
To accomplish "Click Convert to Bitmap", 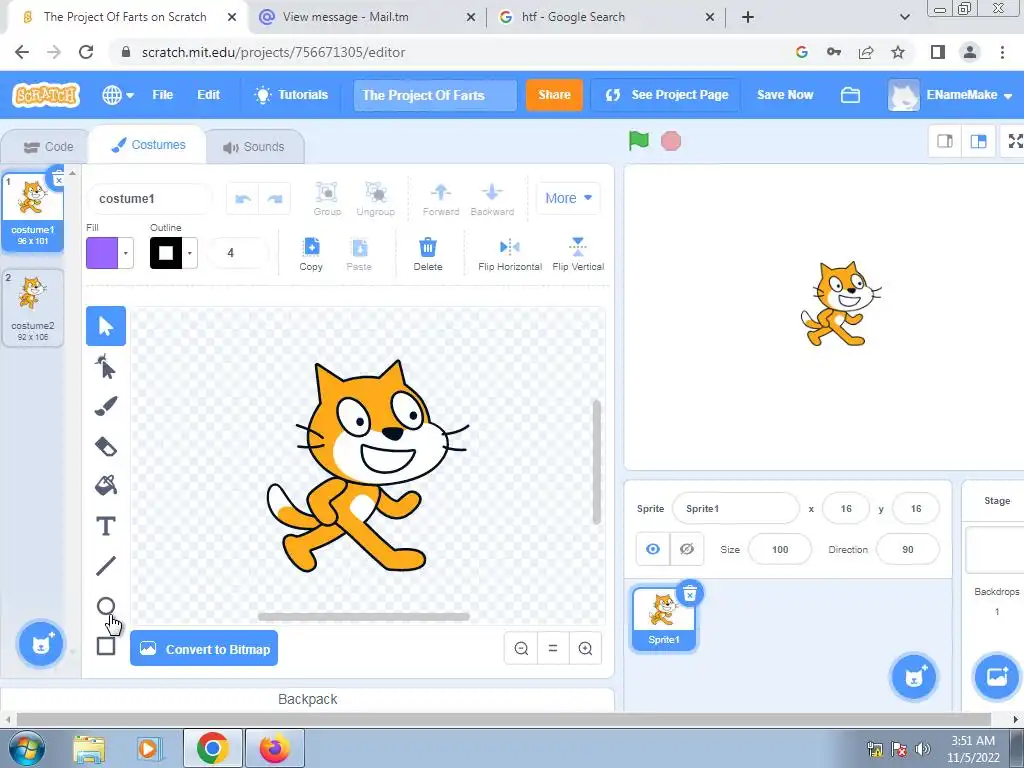I will tap(204, 648).
